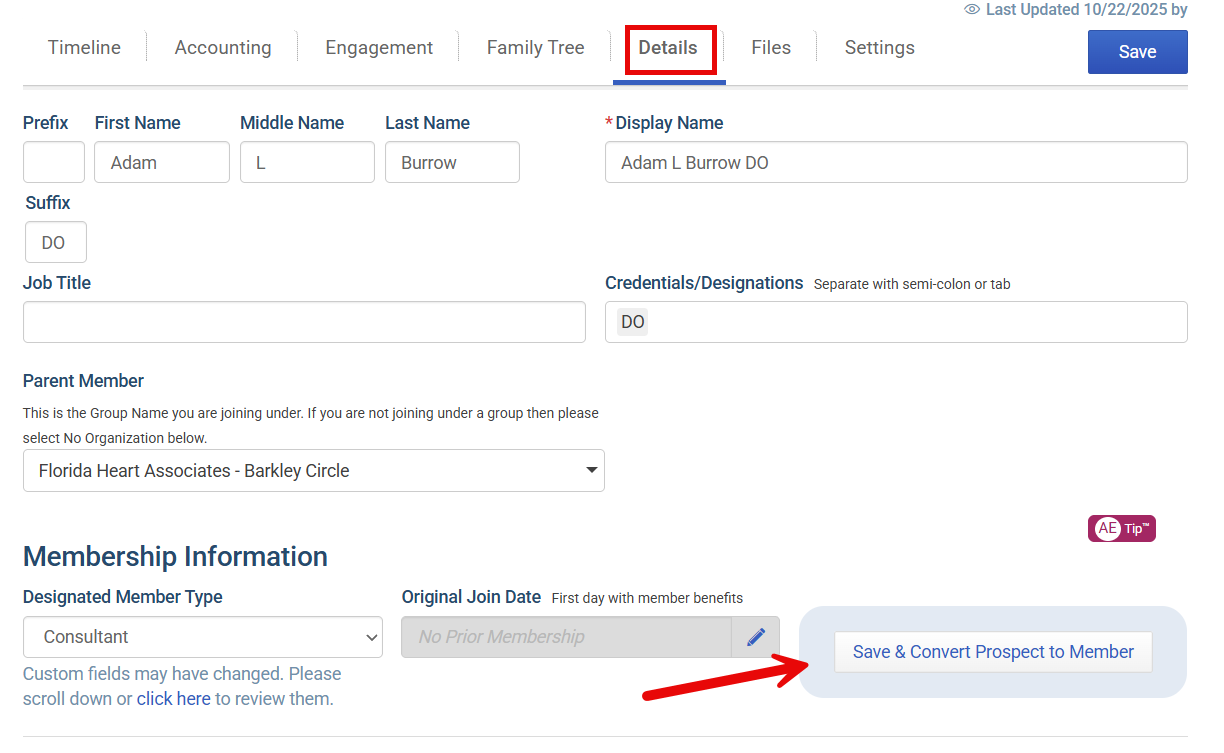Switch to the Timeline tab

(x=84, y=48)
